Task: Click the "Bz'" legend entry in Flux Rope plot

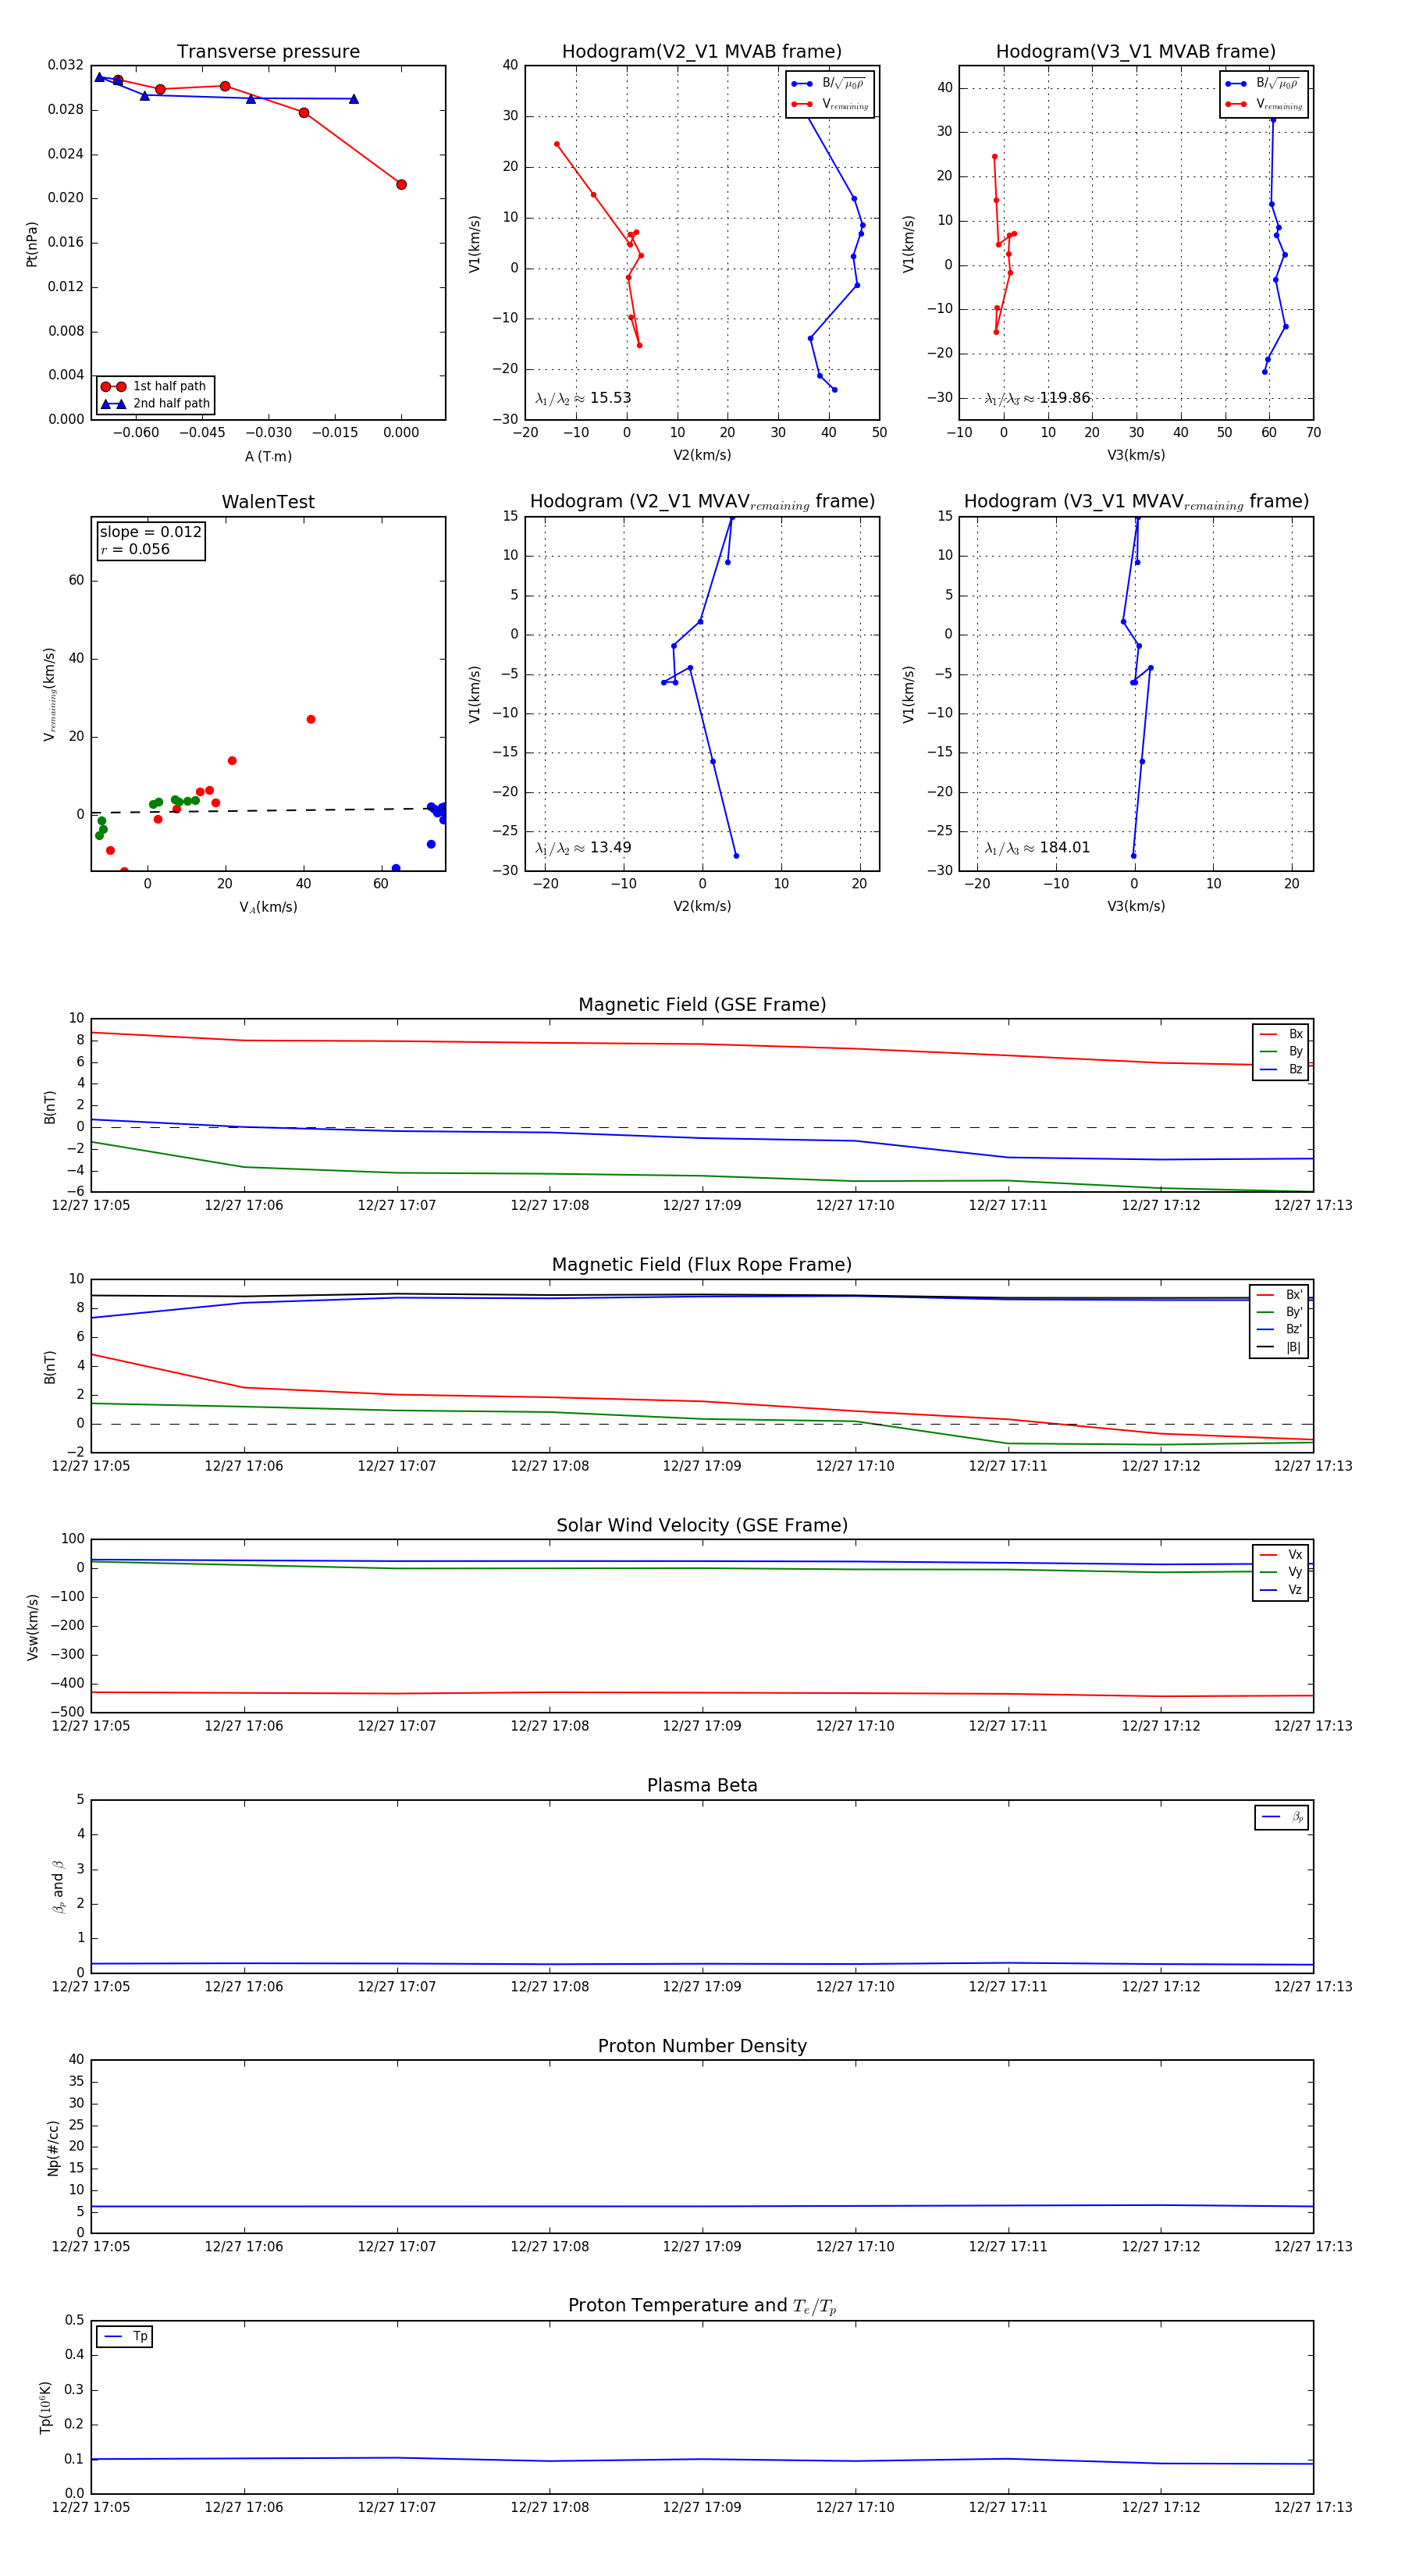Action: [1279, 1330]
